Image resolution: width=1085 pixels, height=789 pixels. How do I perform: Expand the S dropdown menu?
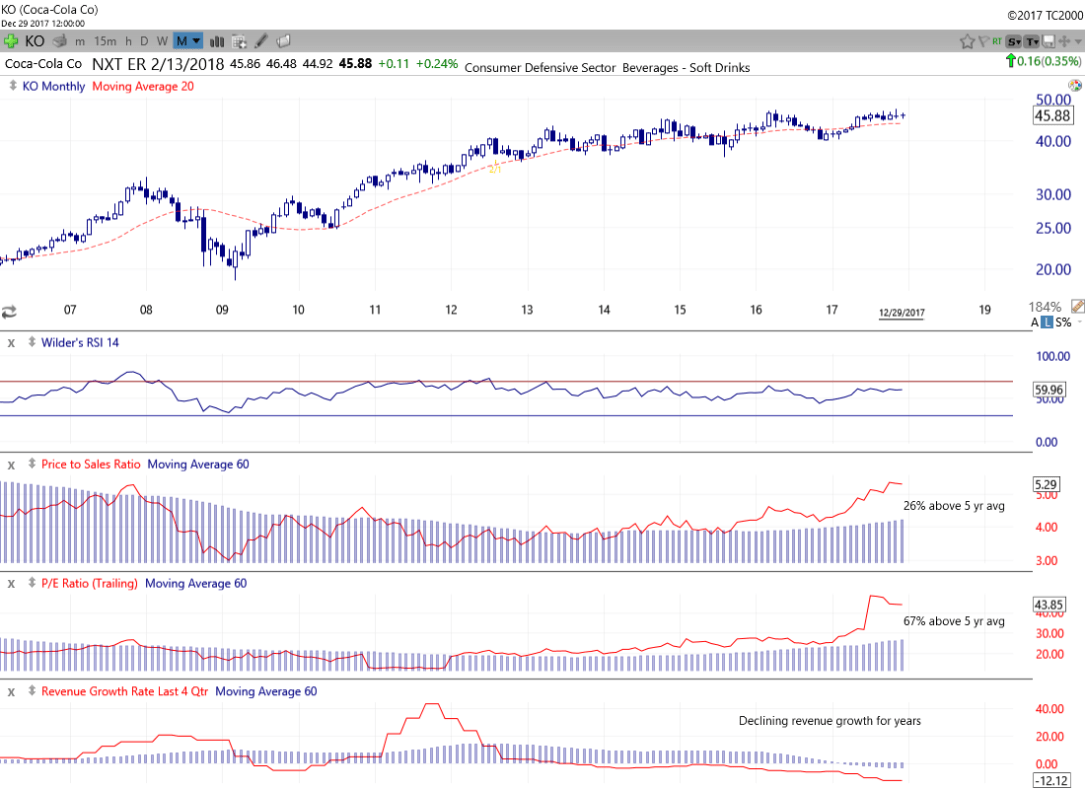[x=1014, y=41]
